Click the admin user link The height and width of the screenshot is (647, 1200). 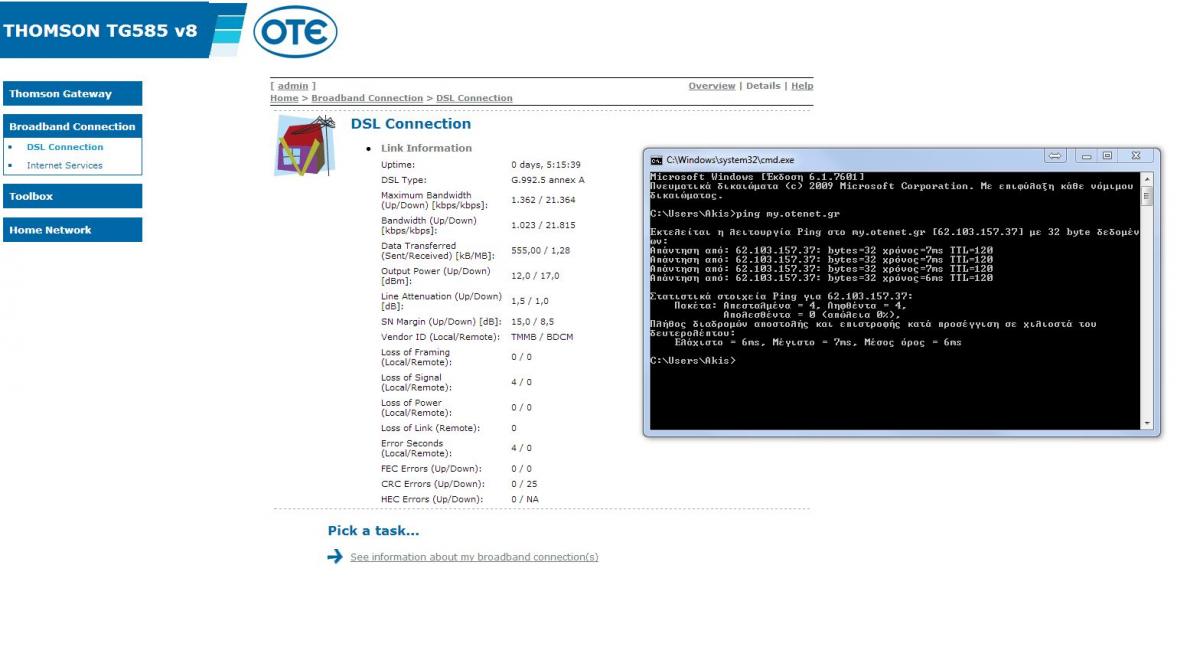coord(293,86)
